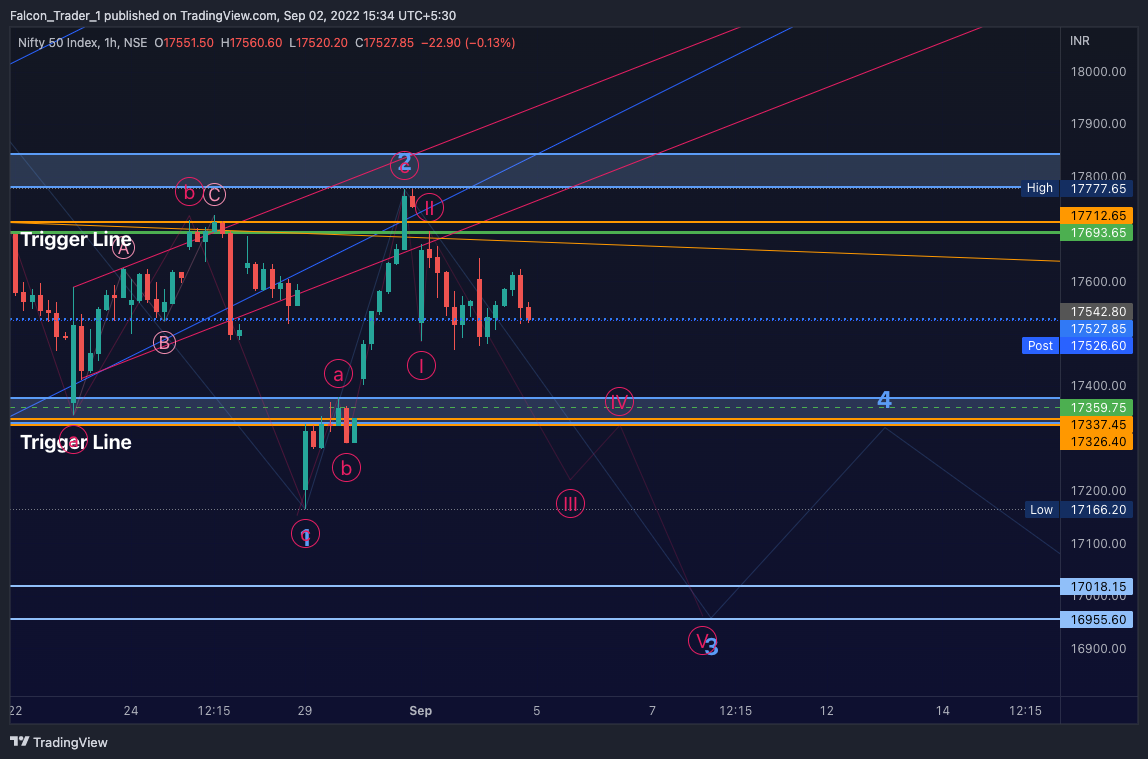Select the light blue 17018.15 price tag
Image resolution: width=1148 pixels, height=759 pixels.
point(1096,586)
